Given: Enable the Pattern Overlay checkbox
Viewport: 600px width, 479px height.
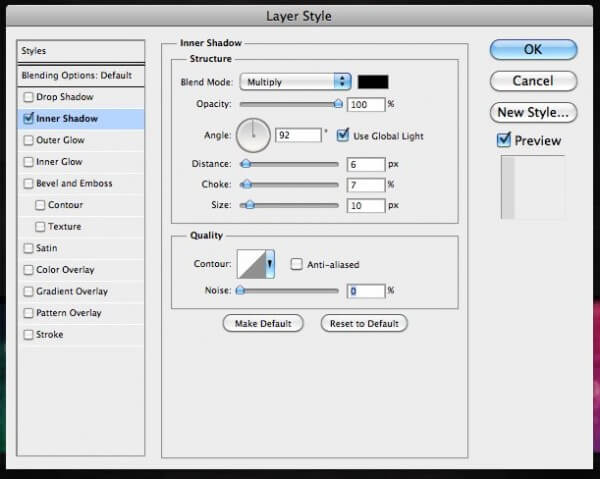Looking at the screenshot, I should coord(28,313).
